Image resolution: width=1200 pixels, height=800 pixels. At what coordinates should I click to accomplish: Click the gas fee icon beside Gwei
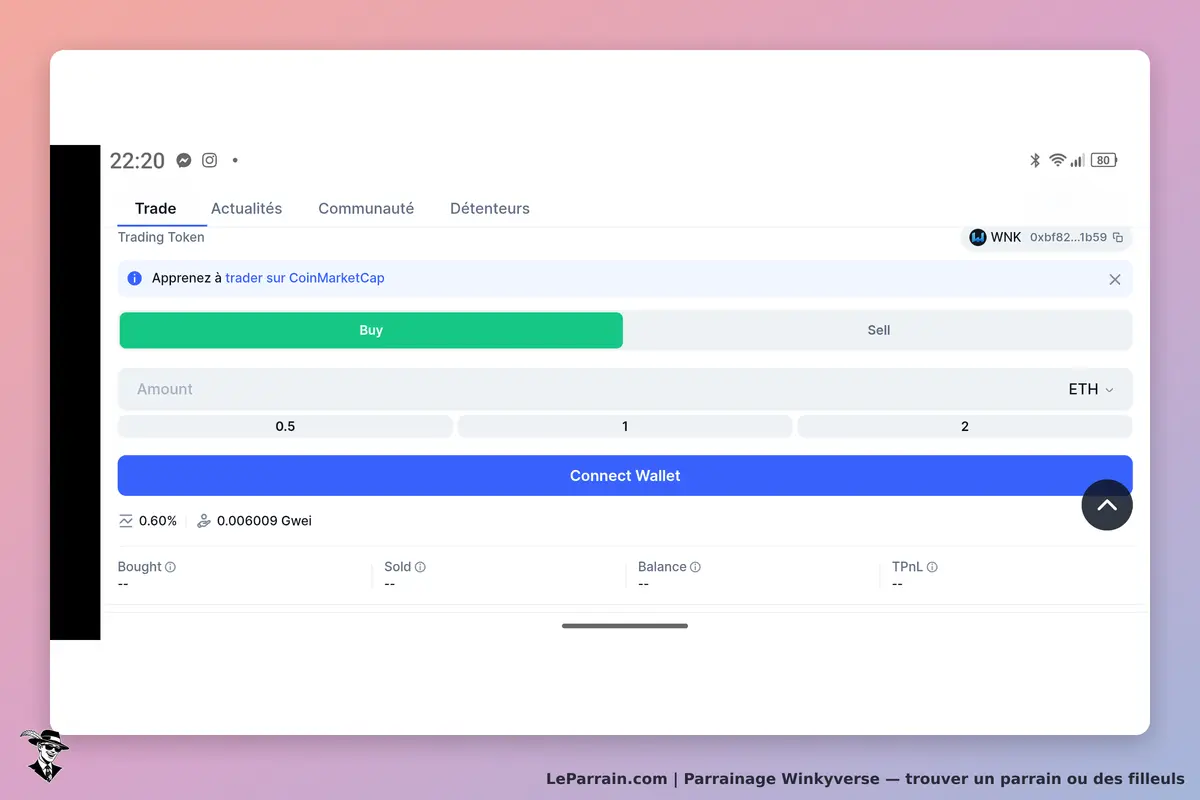204,521
